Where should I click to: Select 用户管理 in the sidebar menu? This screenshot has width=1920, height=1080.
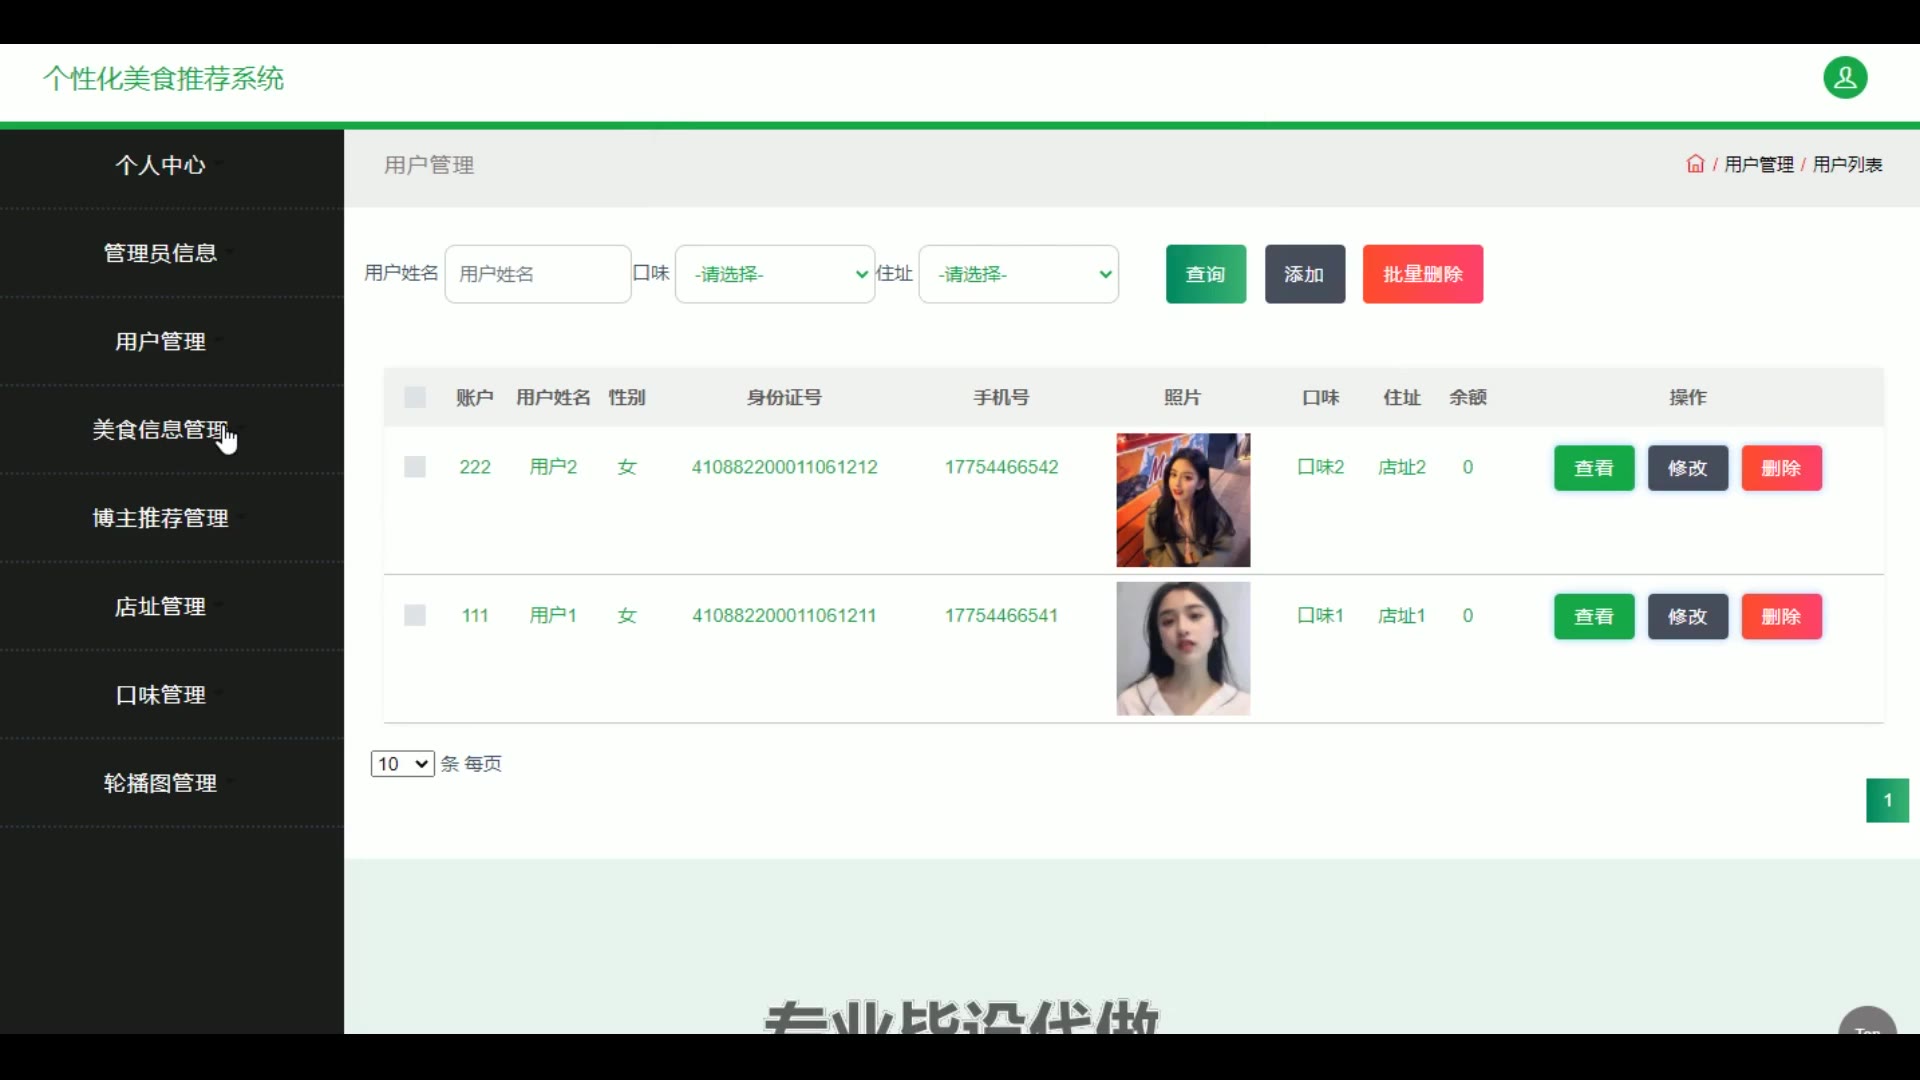[160, 342]
